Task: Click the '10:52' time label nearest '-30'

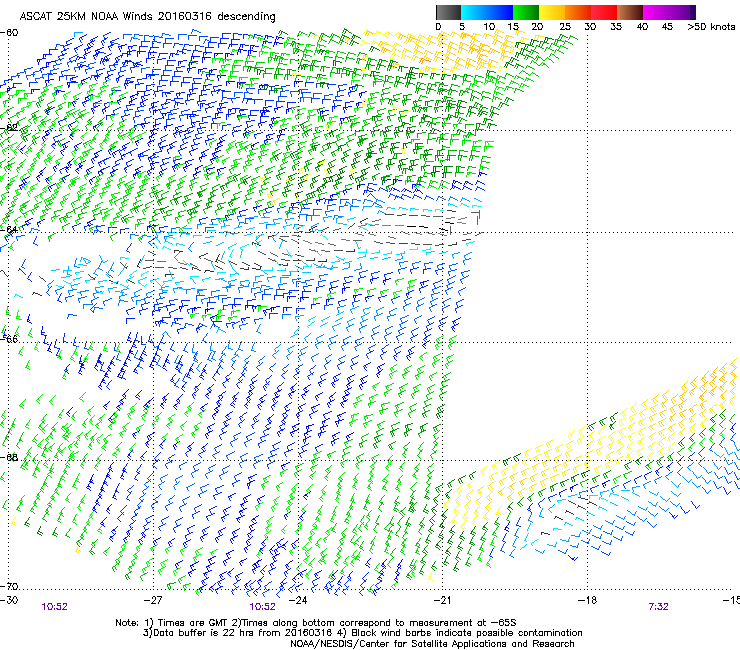Action: (54, 607)
